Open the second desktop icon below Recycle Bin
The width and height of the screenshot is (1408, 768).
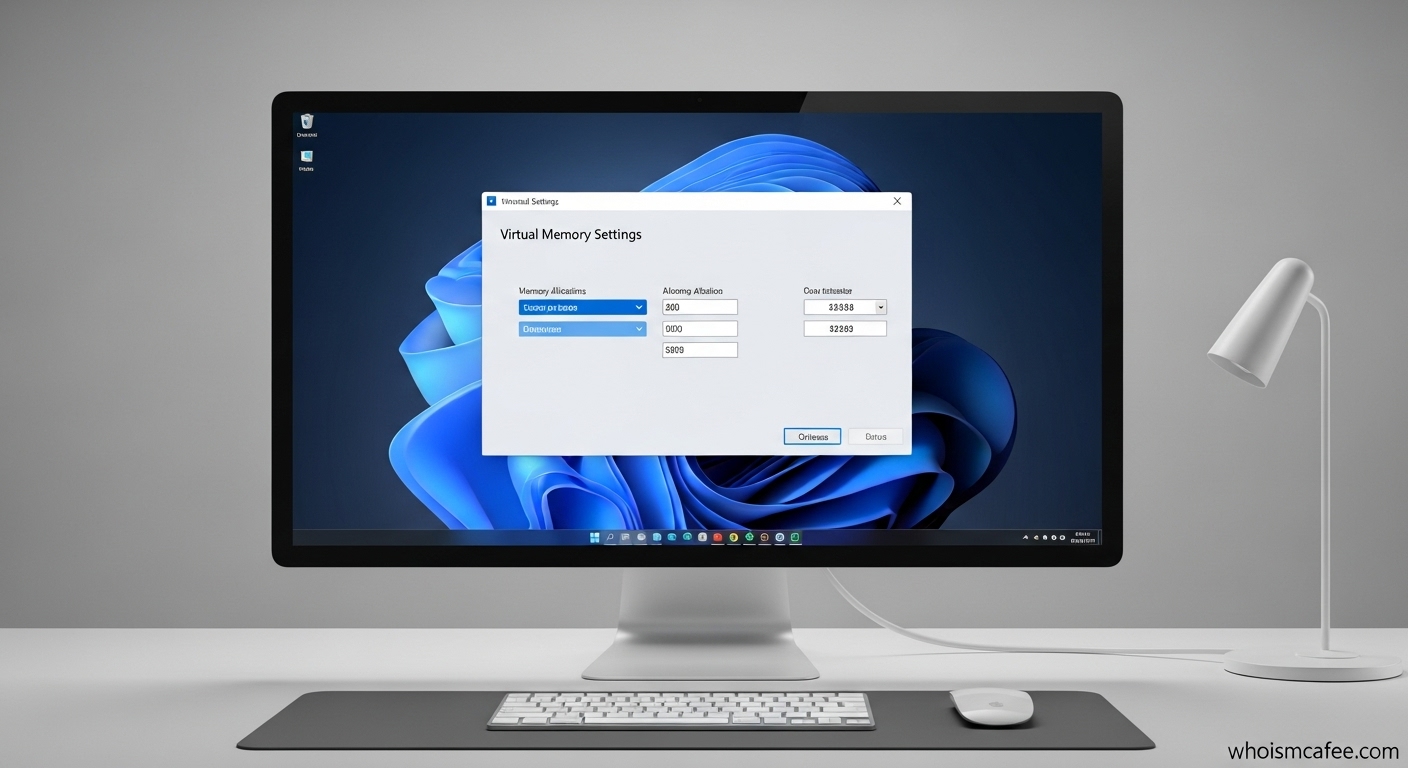(x=307, y=157)
